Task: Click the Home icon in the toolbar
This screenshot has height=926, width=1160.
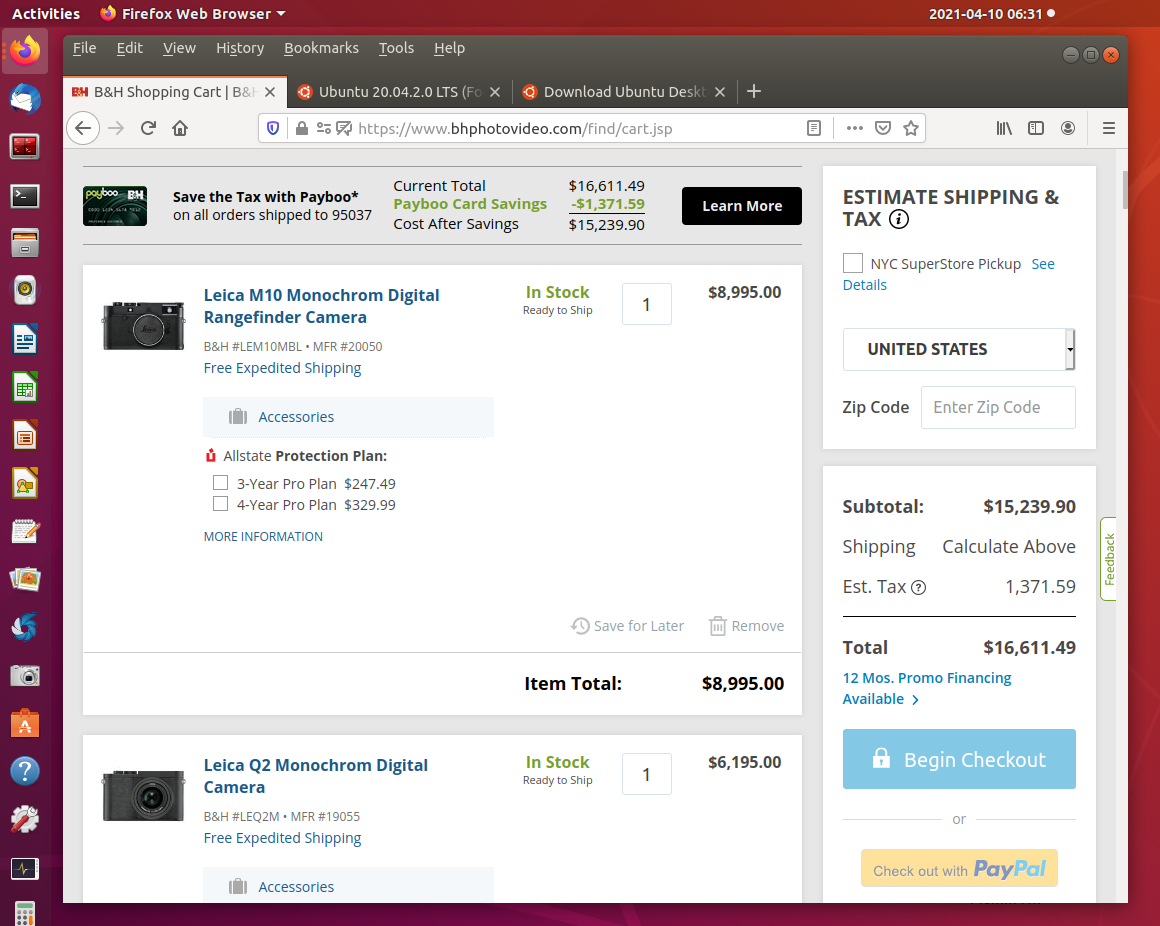Action: tap(180, 128)
